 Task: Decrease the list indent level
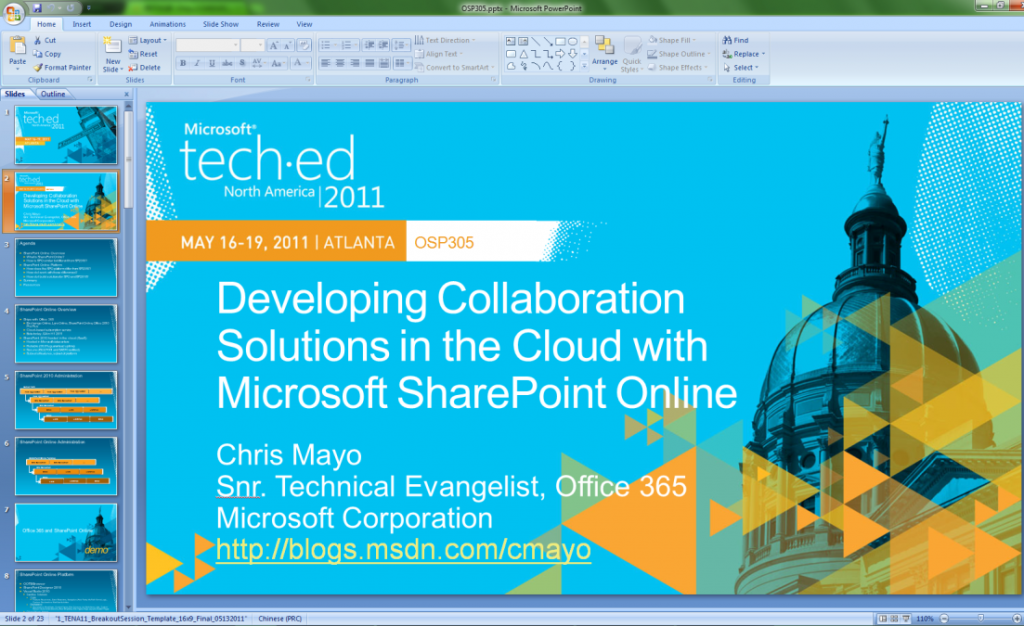point(369,45)
